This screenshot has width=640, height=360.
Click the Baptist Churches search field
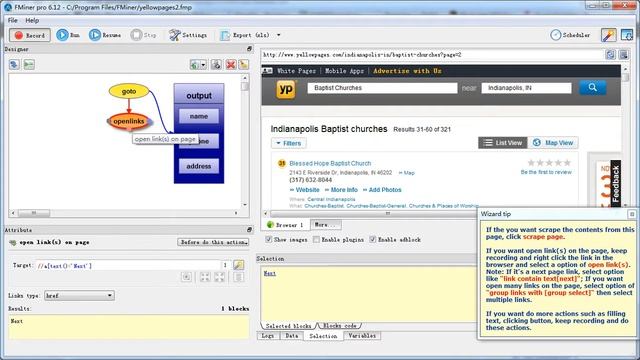coord(382,88)
